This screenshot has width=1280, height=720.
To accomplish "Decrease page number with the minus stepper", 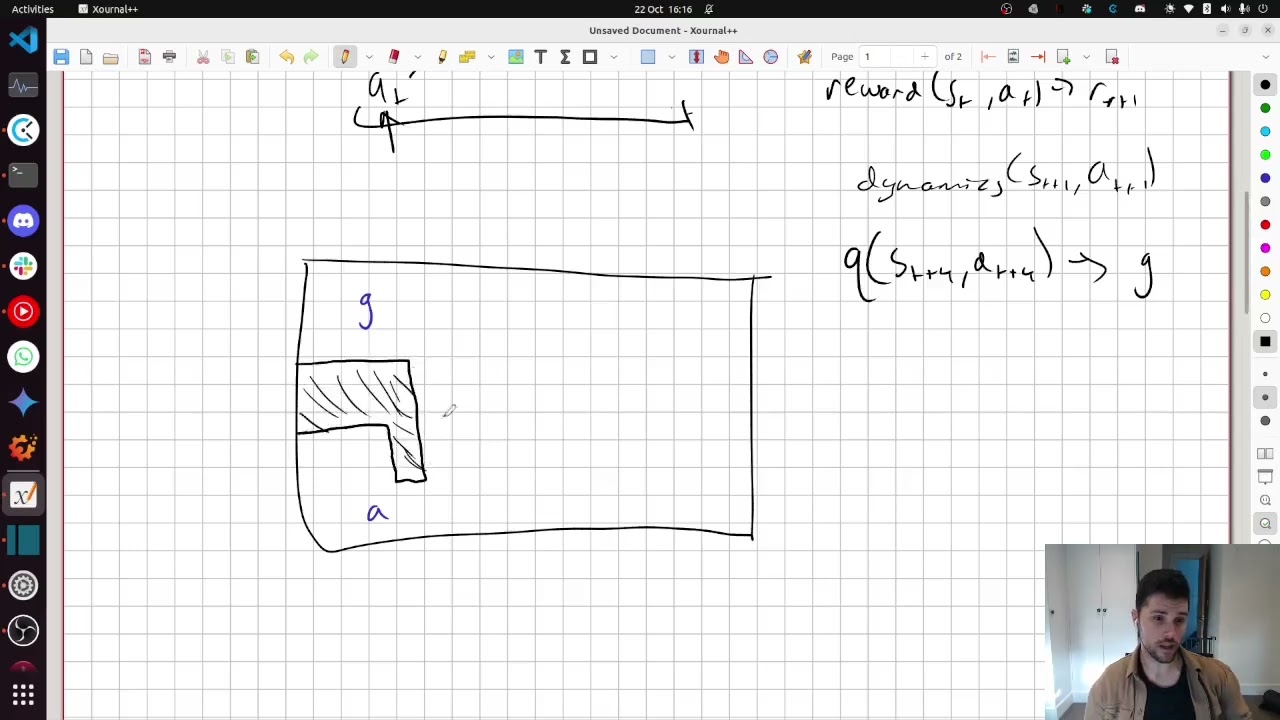I will point(902,57).
